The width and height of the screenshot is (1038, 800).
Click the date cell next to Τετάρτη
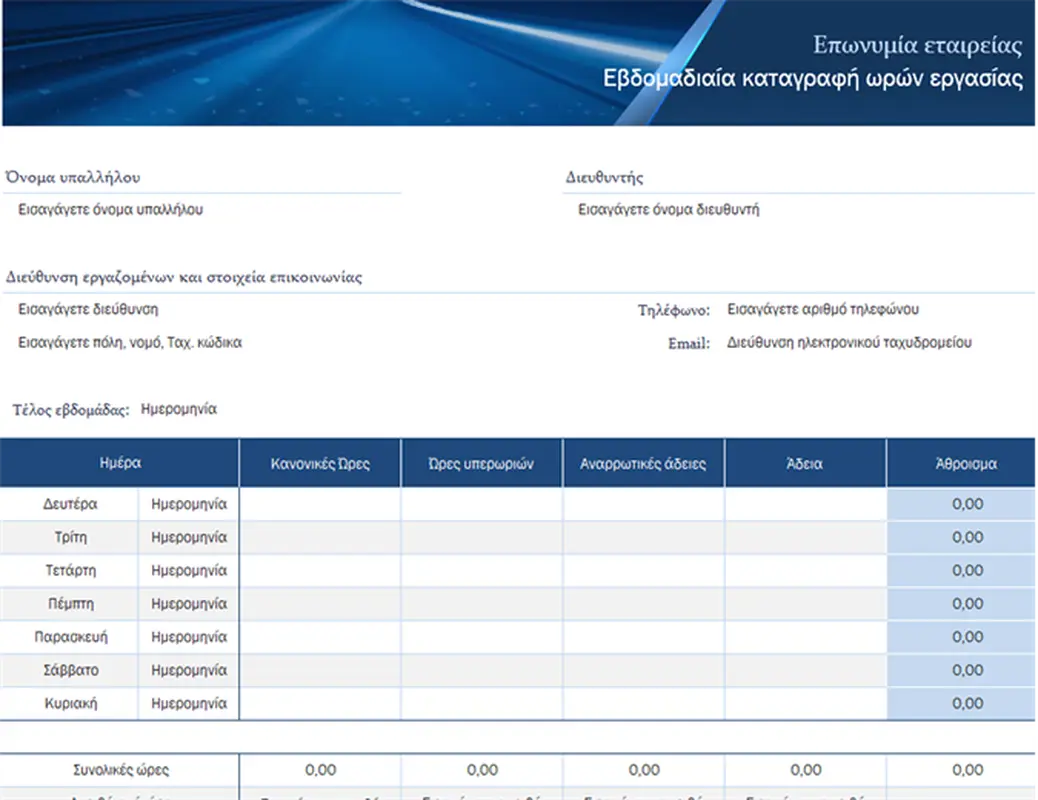click(189, 570)
